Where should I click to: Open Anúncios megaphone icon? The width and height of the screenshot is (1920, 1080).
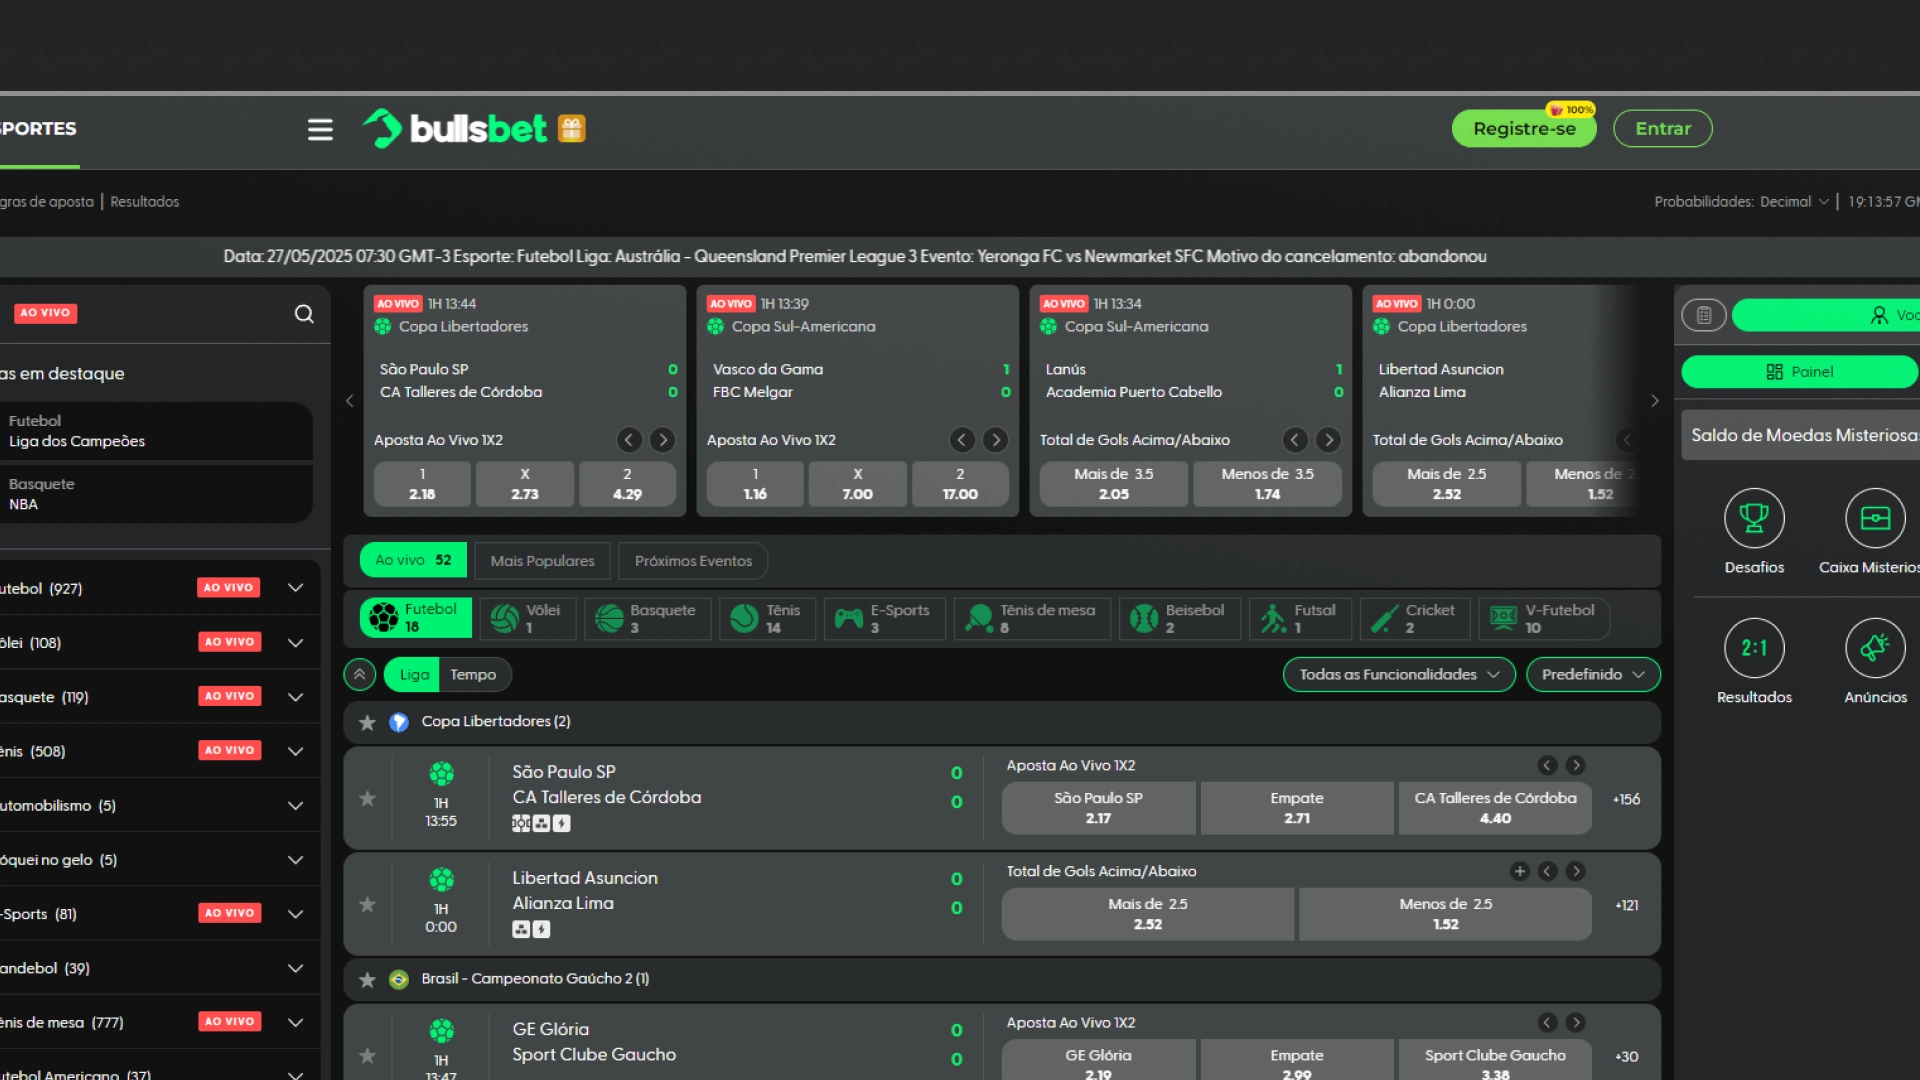(x=1875, y=648)
